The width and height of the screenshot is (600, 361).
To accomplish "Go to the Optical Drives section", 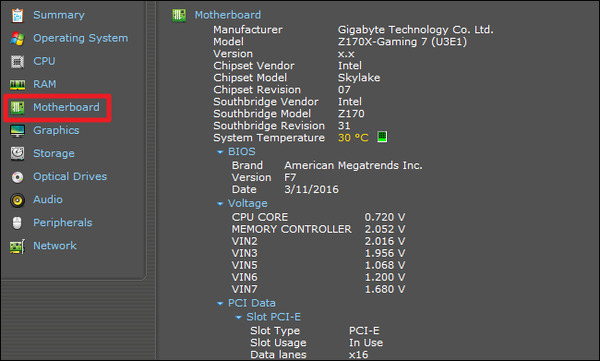I will click(70, 176).
